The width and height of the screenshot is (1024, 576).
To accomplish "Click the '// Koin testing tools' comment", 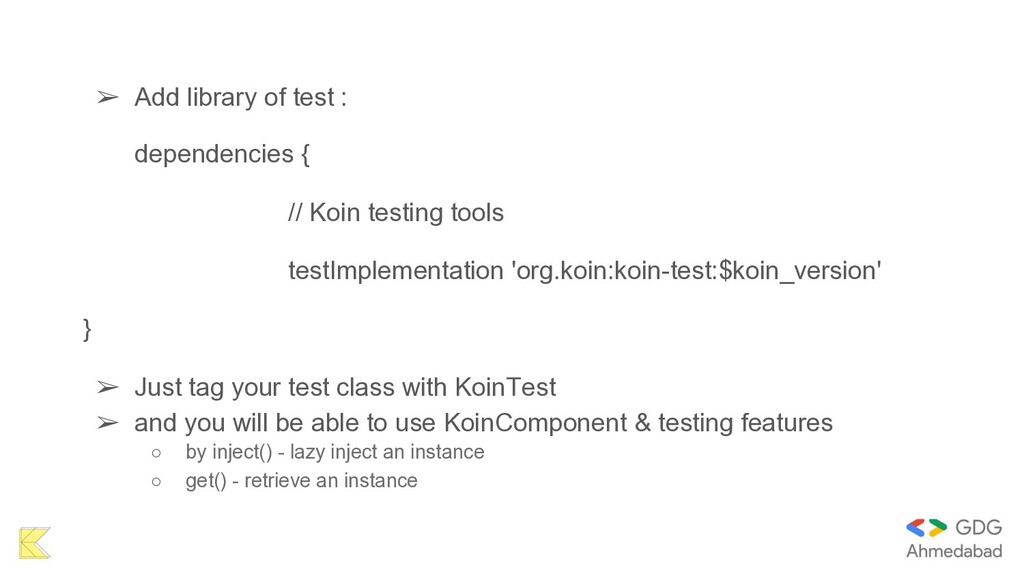I will click(396, 213).
